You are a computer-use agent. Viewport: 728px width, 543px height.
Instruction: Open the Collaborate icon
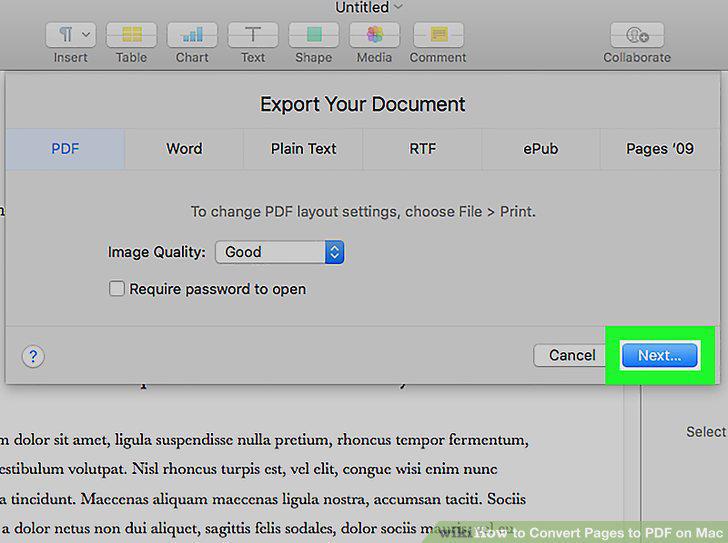click(637, 35)
